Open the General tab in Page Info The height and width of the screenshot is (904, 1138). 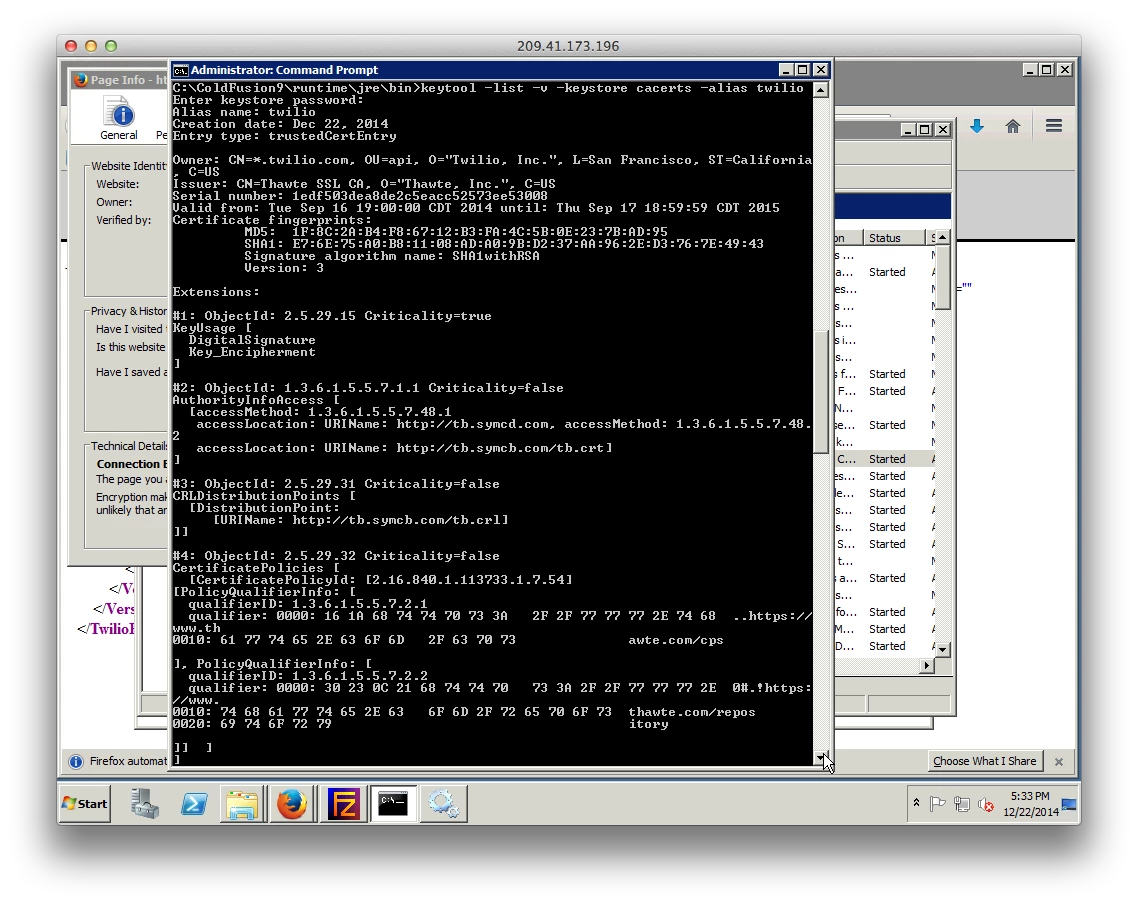pyautogui.click(x=118, y=120)
